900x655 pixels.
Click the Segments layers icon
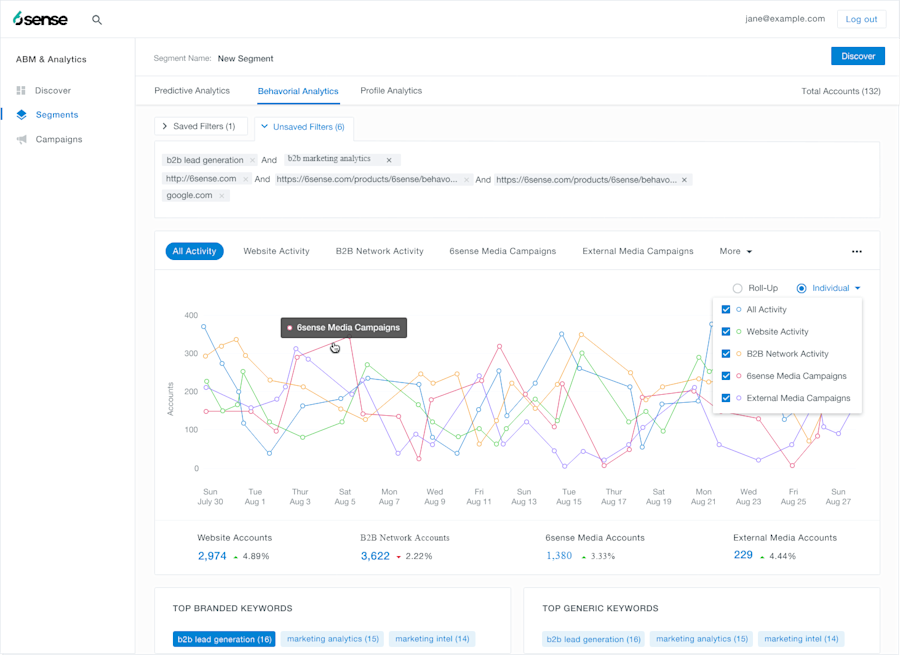pos(21,114)
